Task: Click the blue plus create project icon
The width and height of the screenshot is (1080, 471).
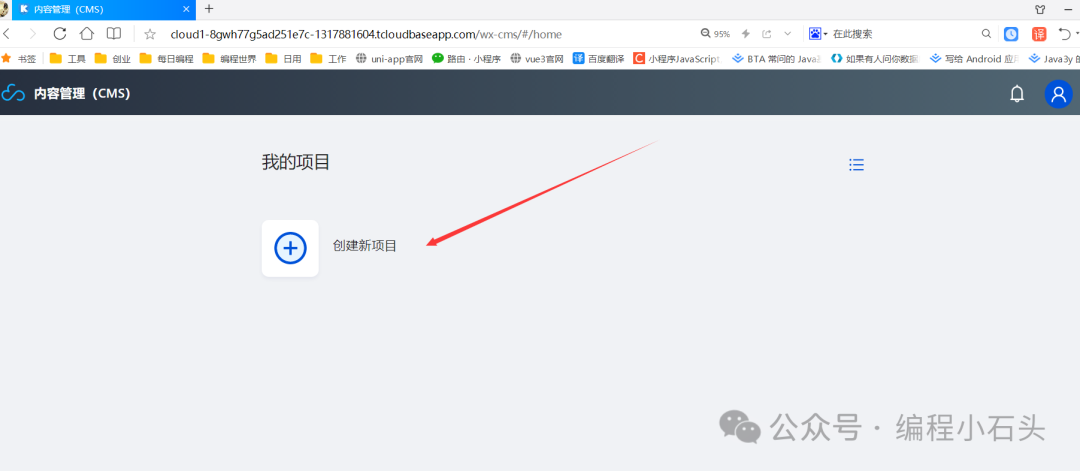Action: tap(290, 248)
